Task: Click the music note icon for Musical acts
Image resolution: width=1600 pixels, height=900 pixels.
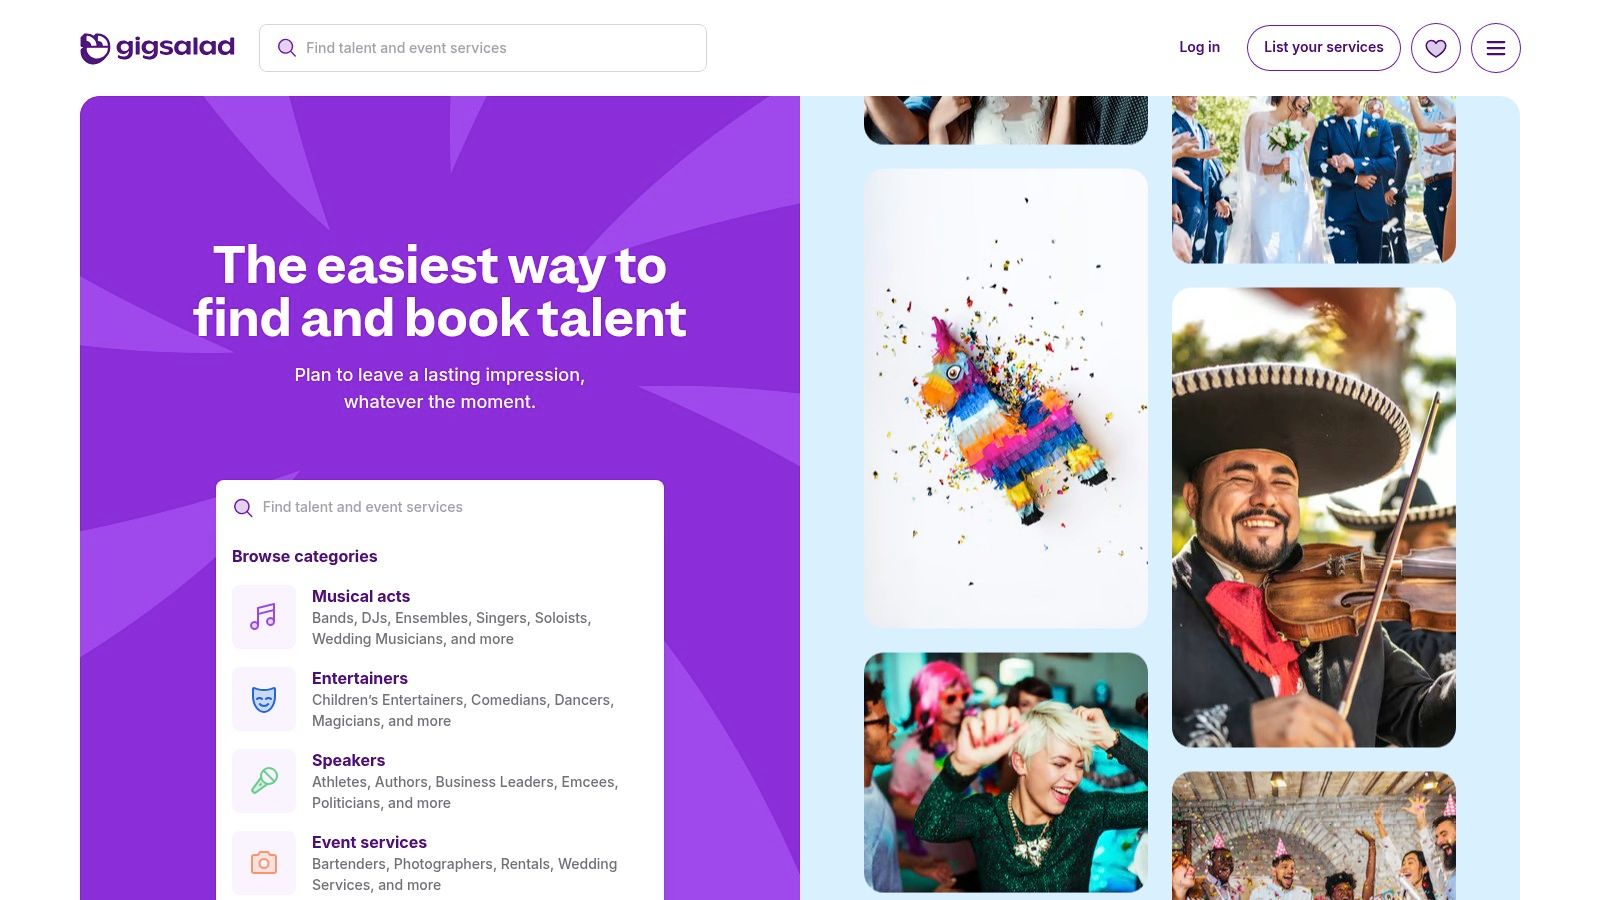Action: click(x=264, y=617)
